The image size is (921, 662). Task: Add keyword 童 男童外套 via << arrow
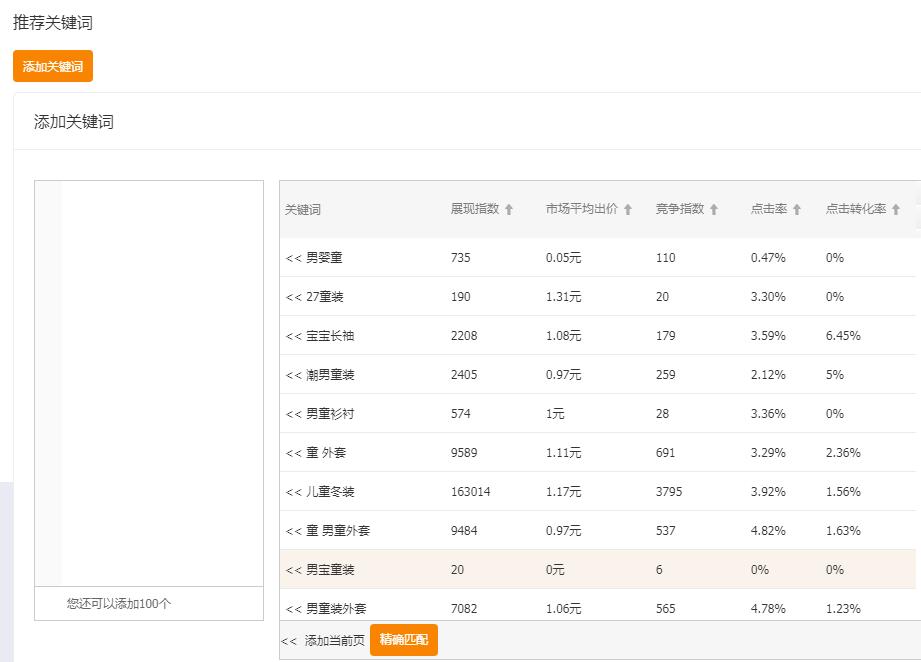293,531
